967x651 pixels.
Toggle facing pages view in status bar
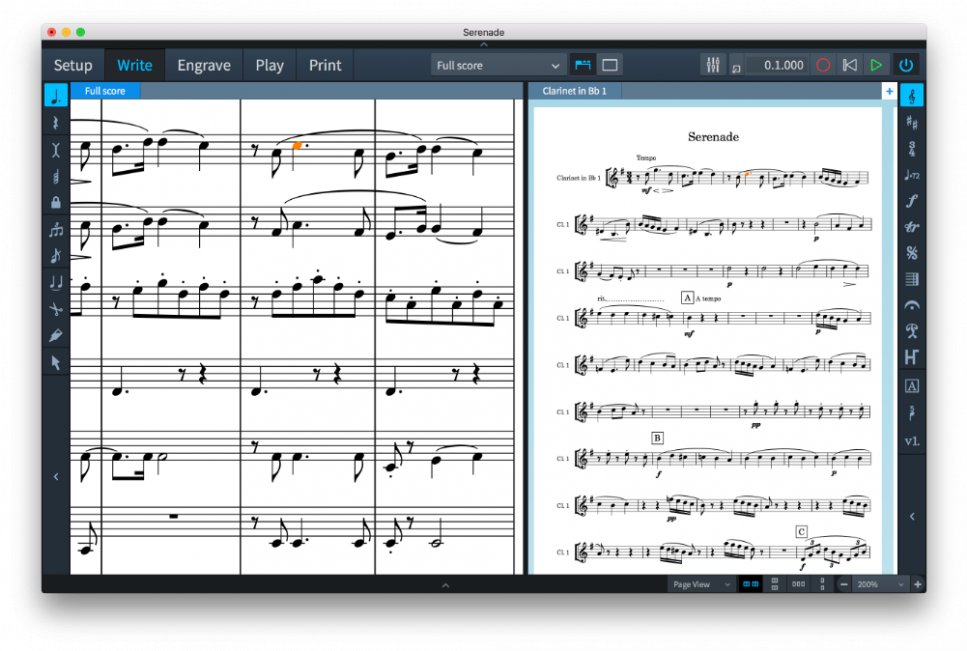(752, 584)
